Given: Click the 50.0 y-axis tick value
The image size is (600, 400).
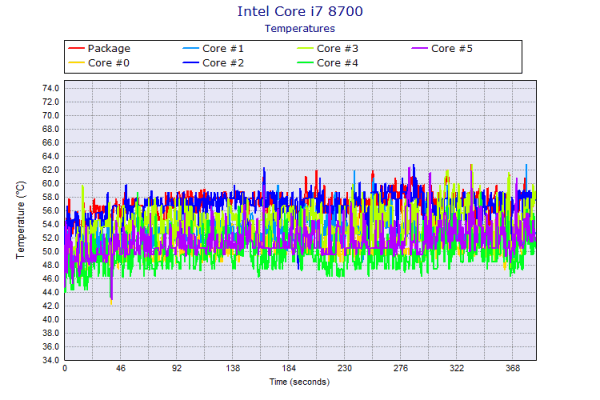Looking at the screenshot, I should click(51, 251).
